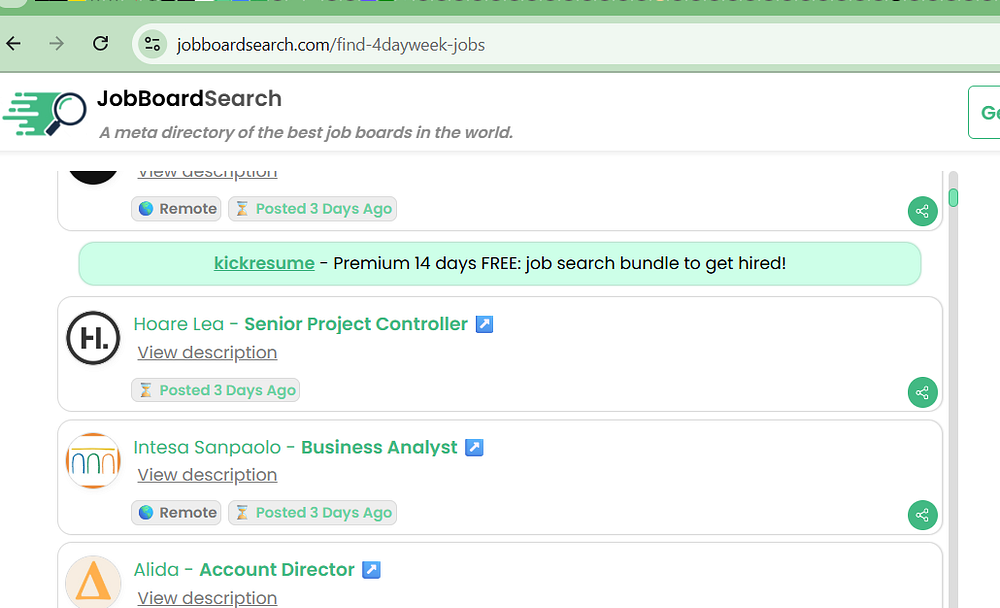The image size is (1000, 608).
Task: Click the JobBoardSearch magnifier logo
Action: coord(45,114)
